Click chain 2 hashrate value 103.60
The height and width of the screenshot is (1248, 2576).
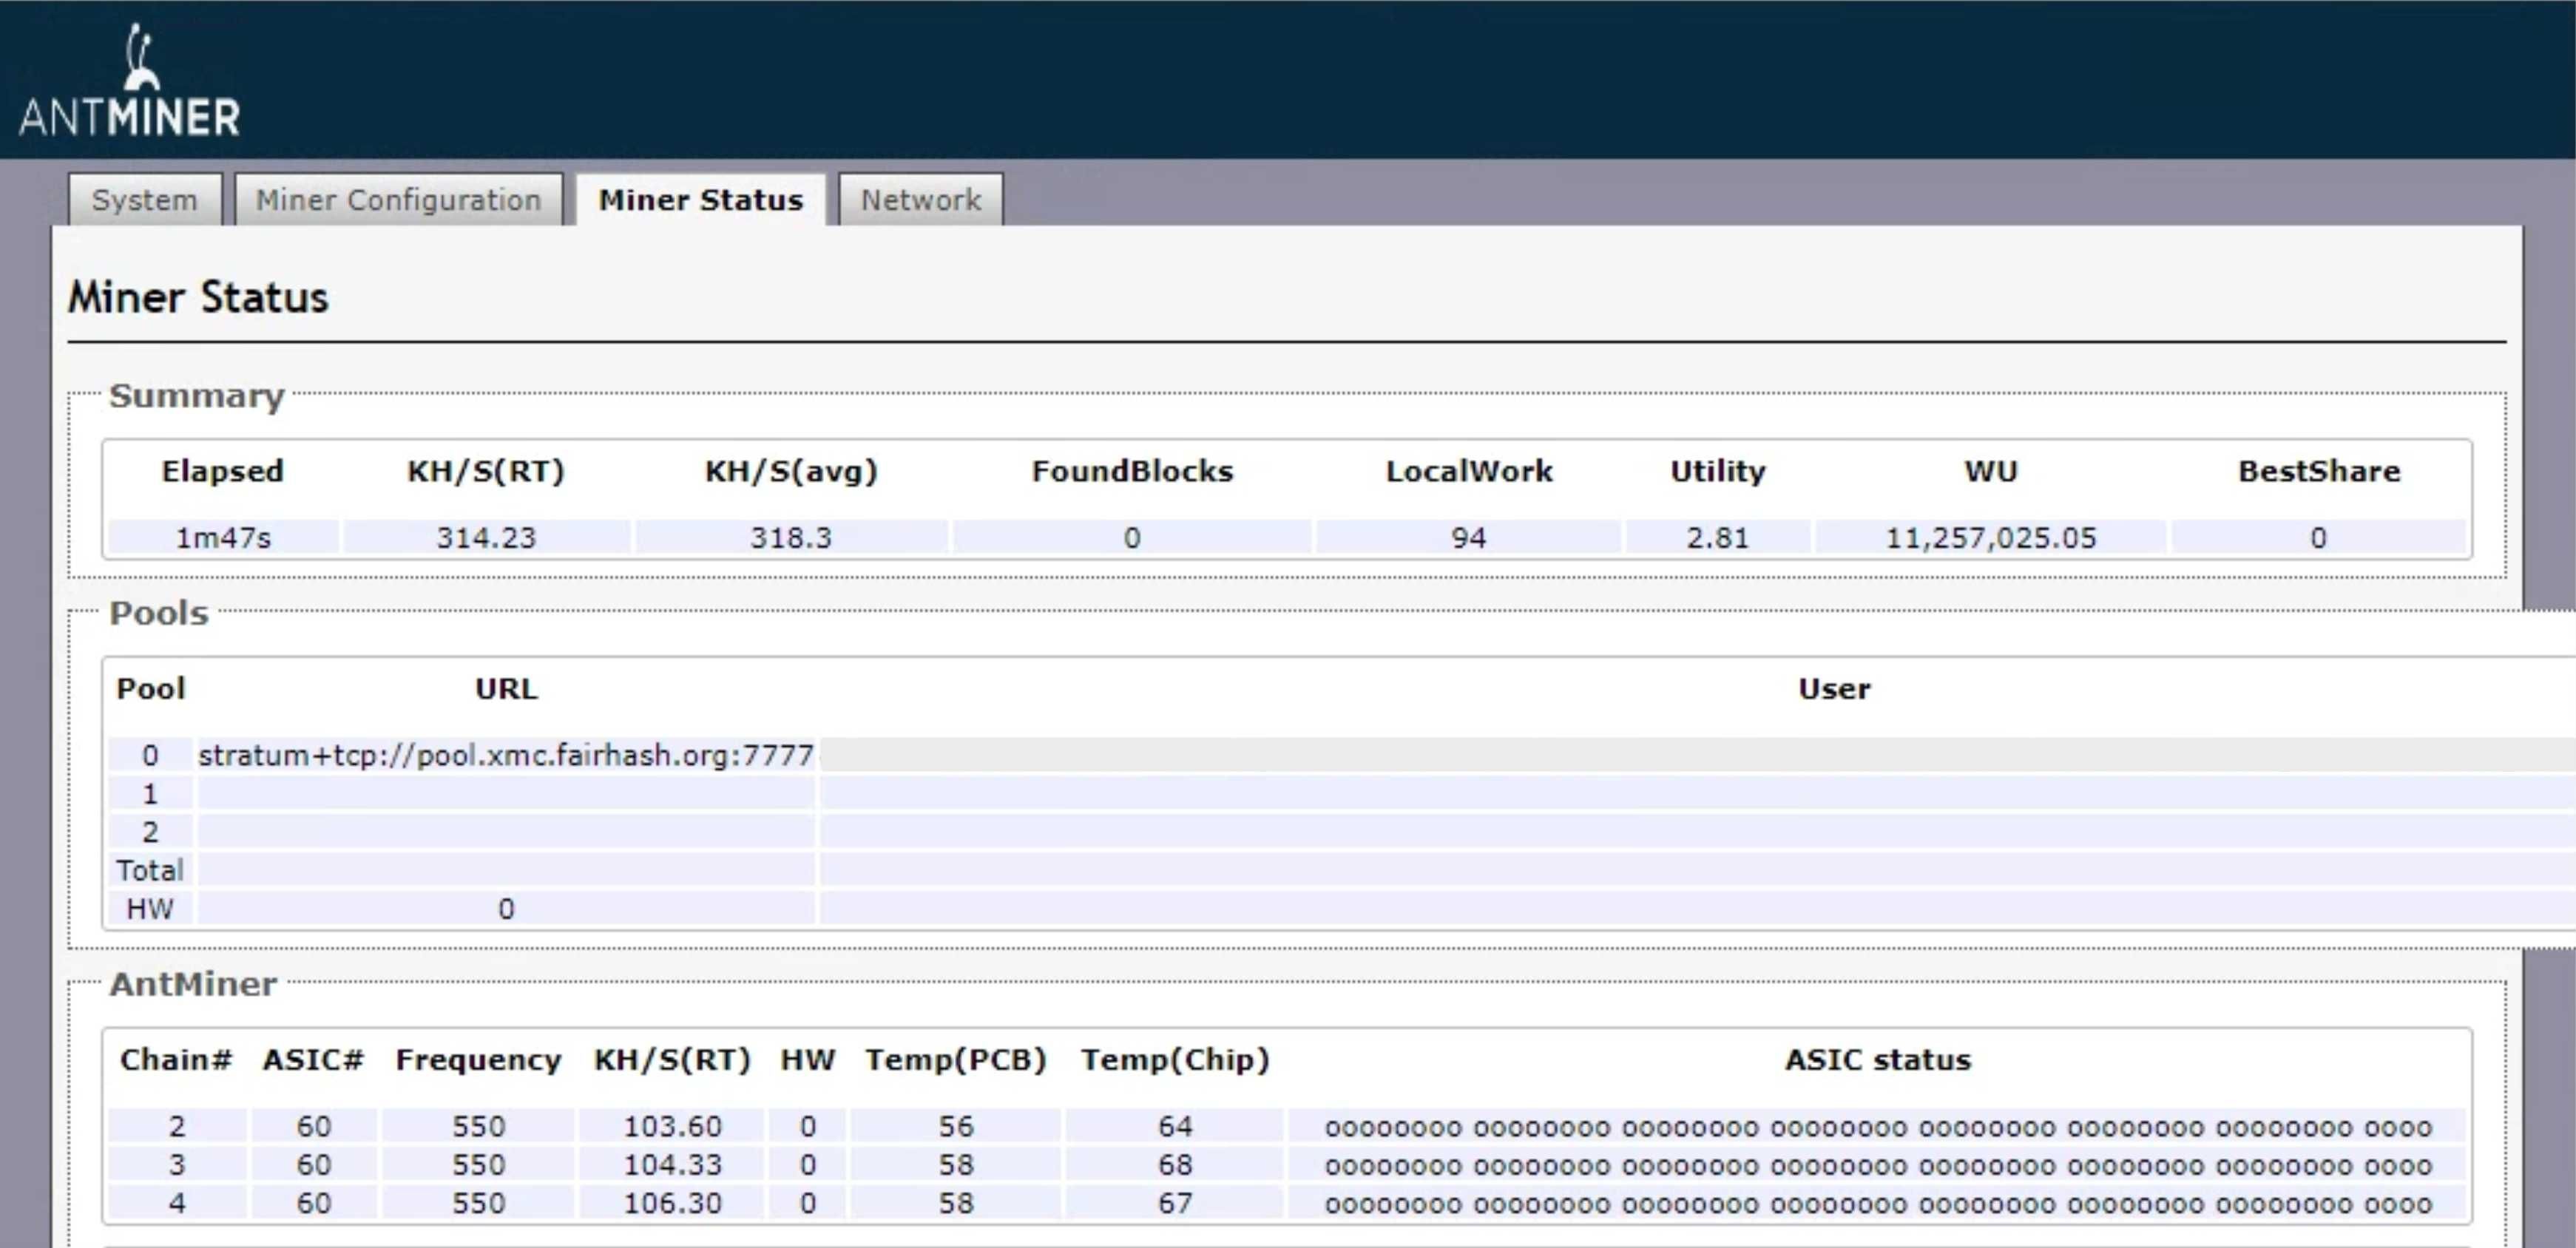click(x=672, y=1127)
